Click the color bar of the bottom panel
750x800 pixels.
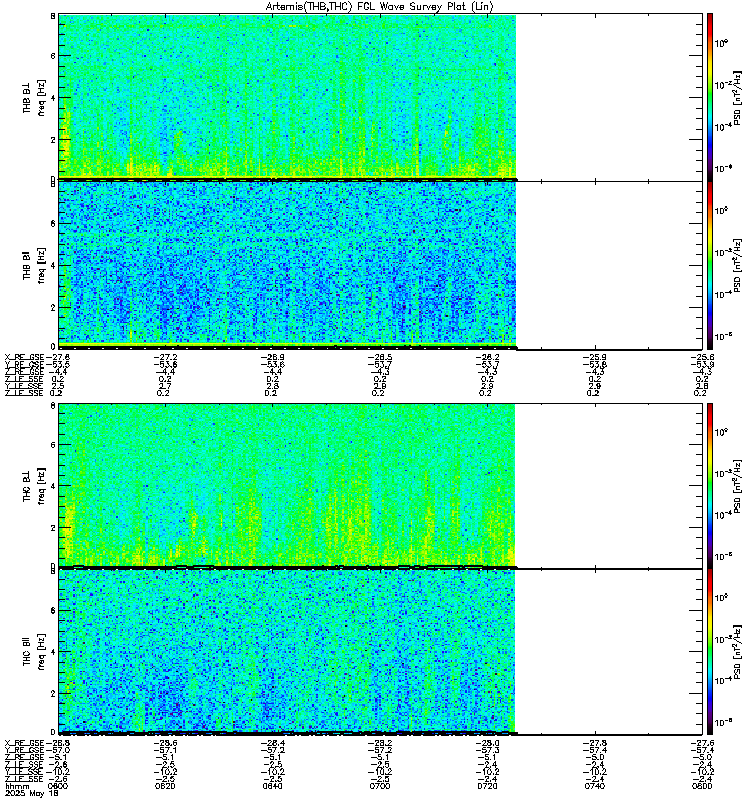709,652
